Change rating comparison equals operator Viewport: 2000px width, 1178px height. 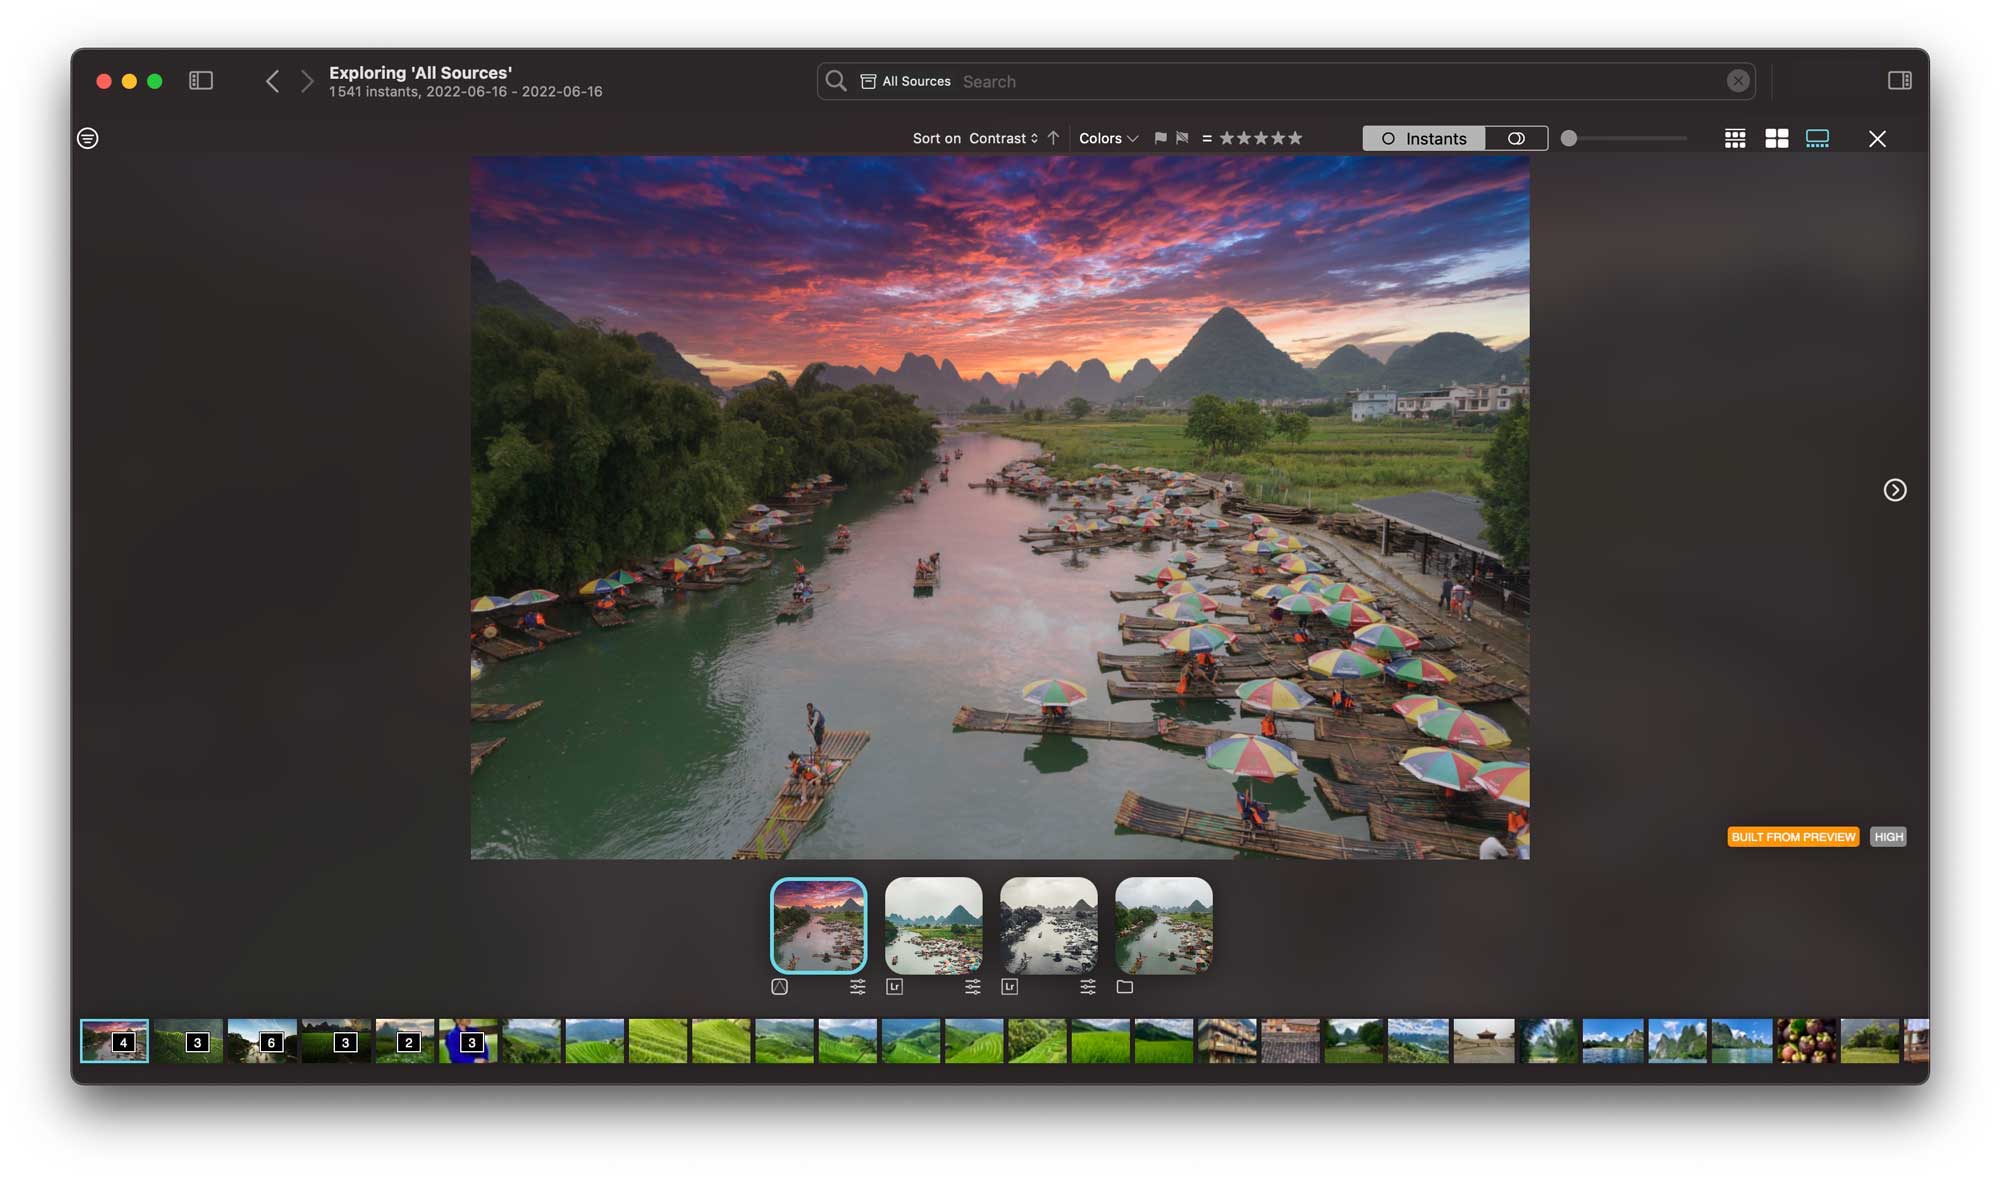tap(1207, 138)
